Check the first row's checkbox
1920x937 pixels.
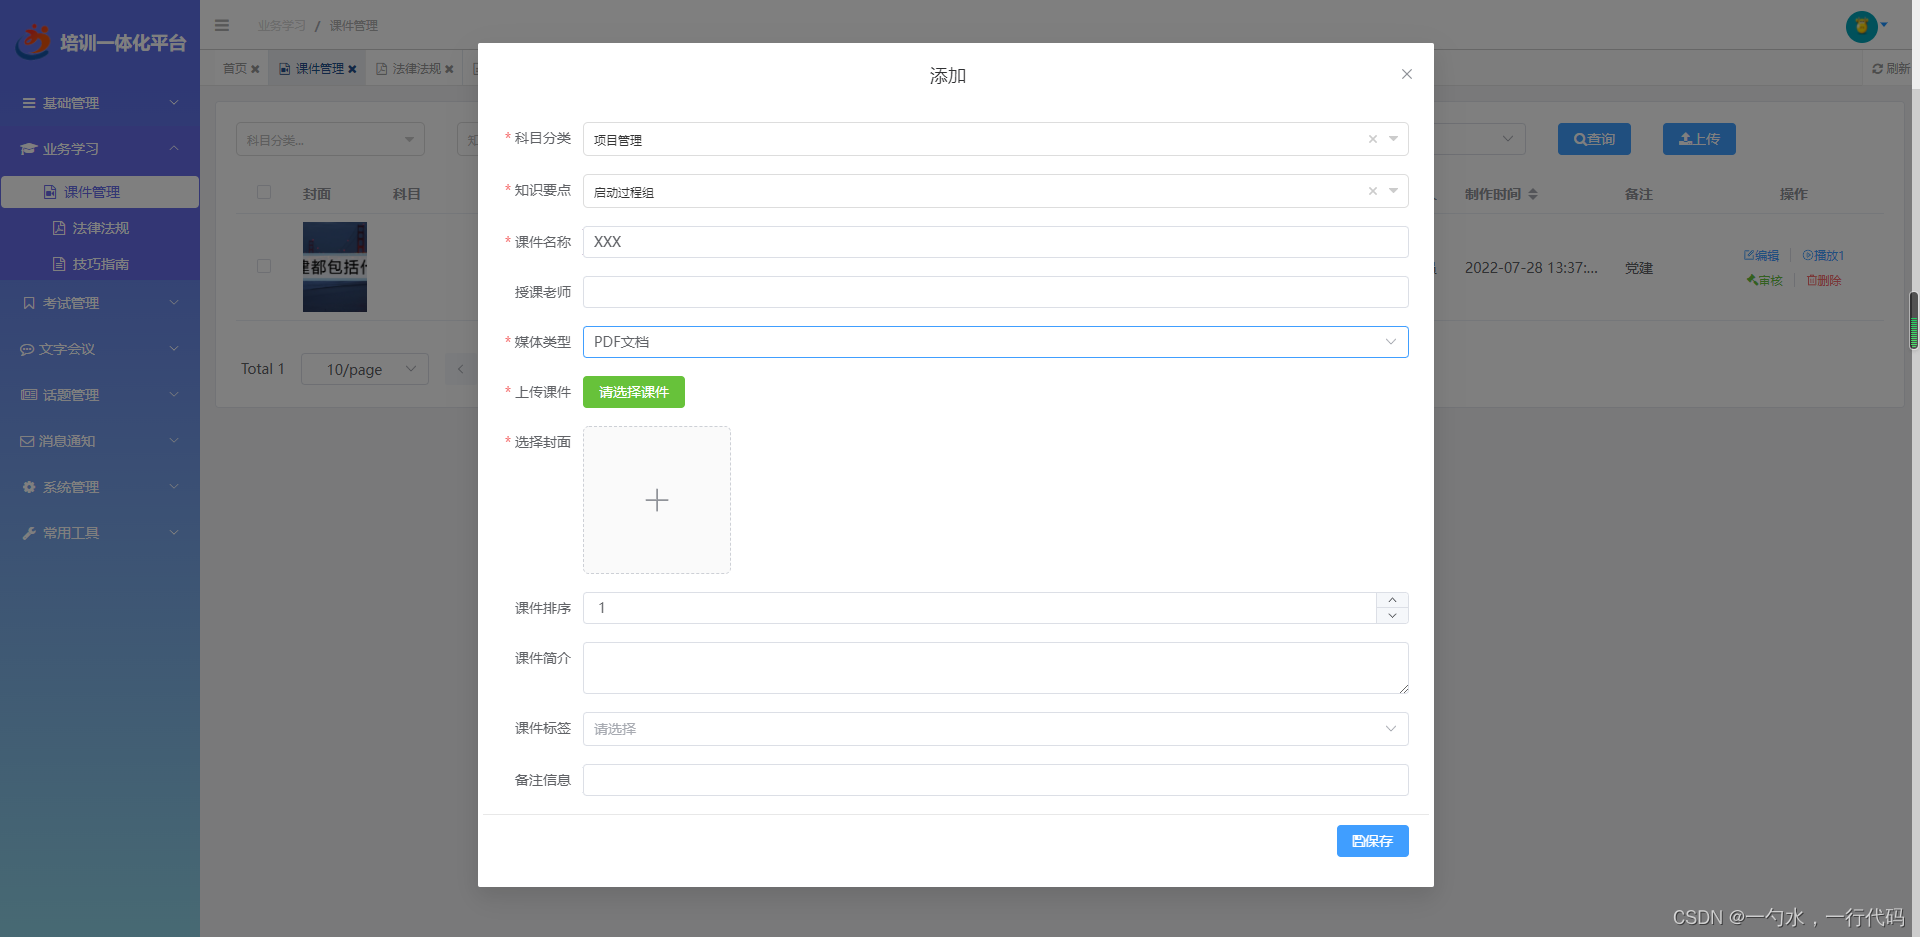tap(264, 266)
